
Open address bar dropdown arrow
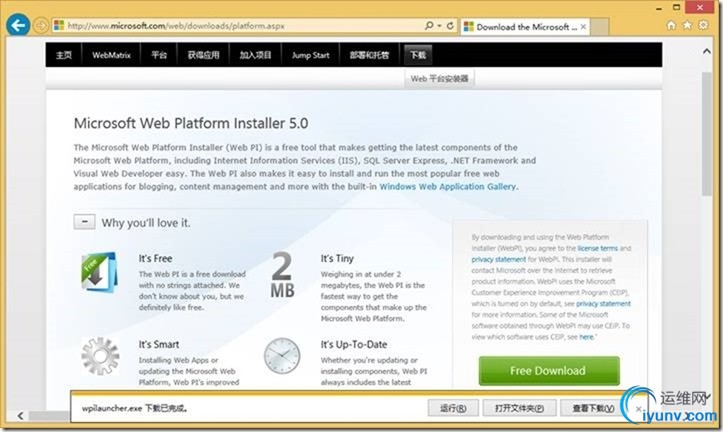(439, 26)
